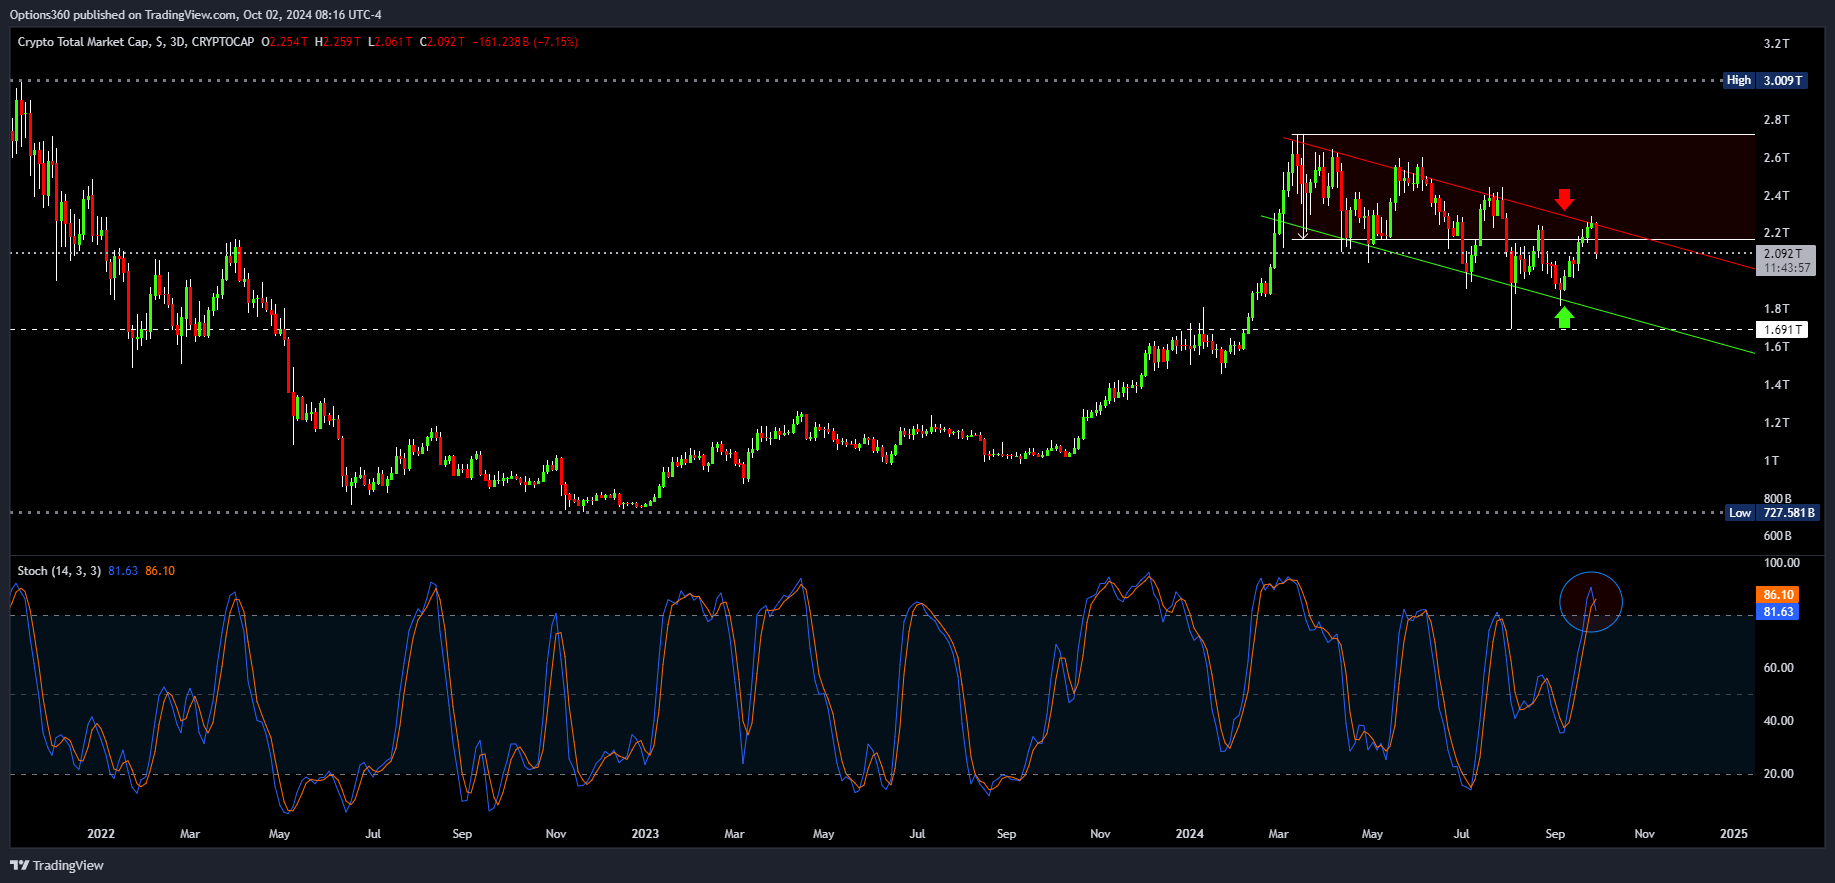The height and width of the screenshot is (883, 1835).
Task: Click the 800B price axis label
Action: (x=1777, y=499)
